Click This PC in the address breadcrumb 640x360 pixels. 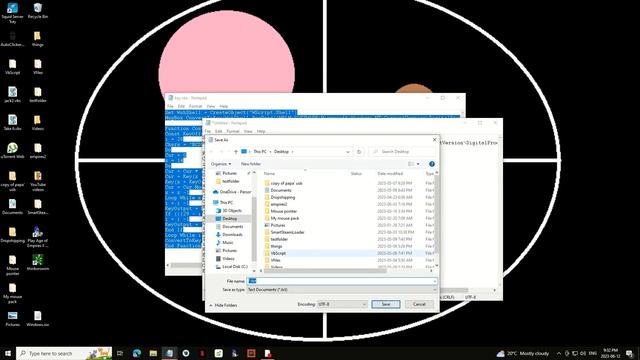(x=260, y=151)
